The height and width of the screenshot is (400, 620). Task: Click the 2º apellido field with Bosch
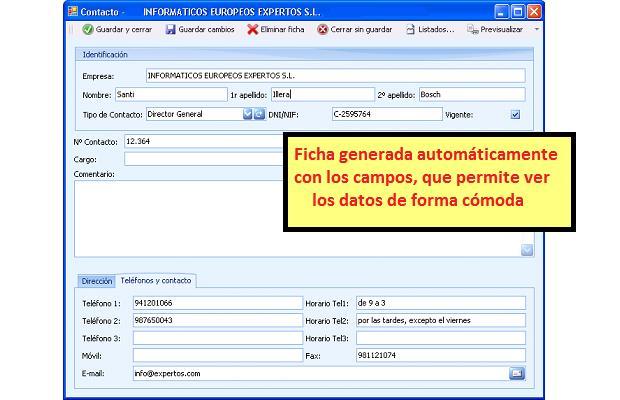click(472, 94)
